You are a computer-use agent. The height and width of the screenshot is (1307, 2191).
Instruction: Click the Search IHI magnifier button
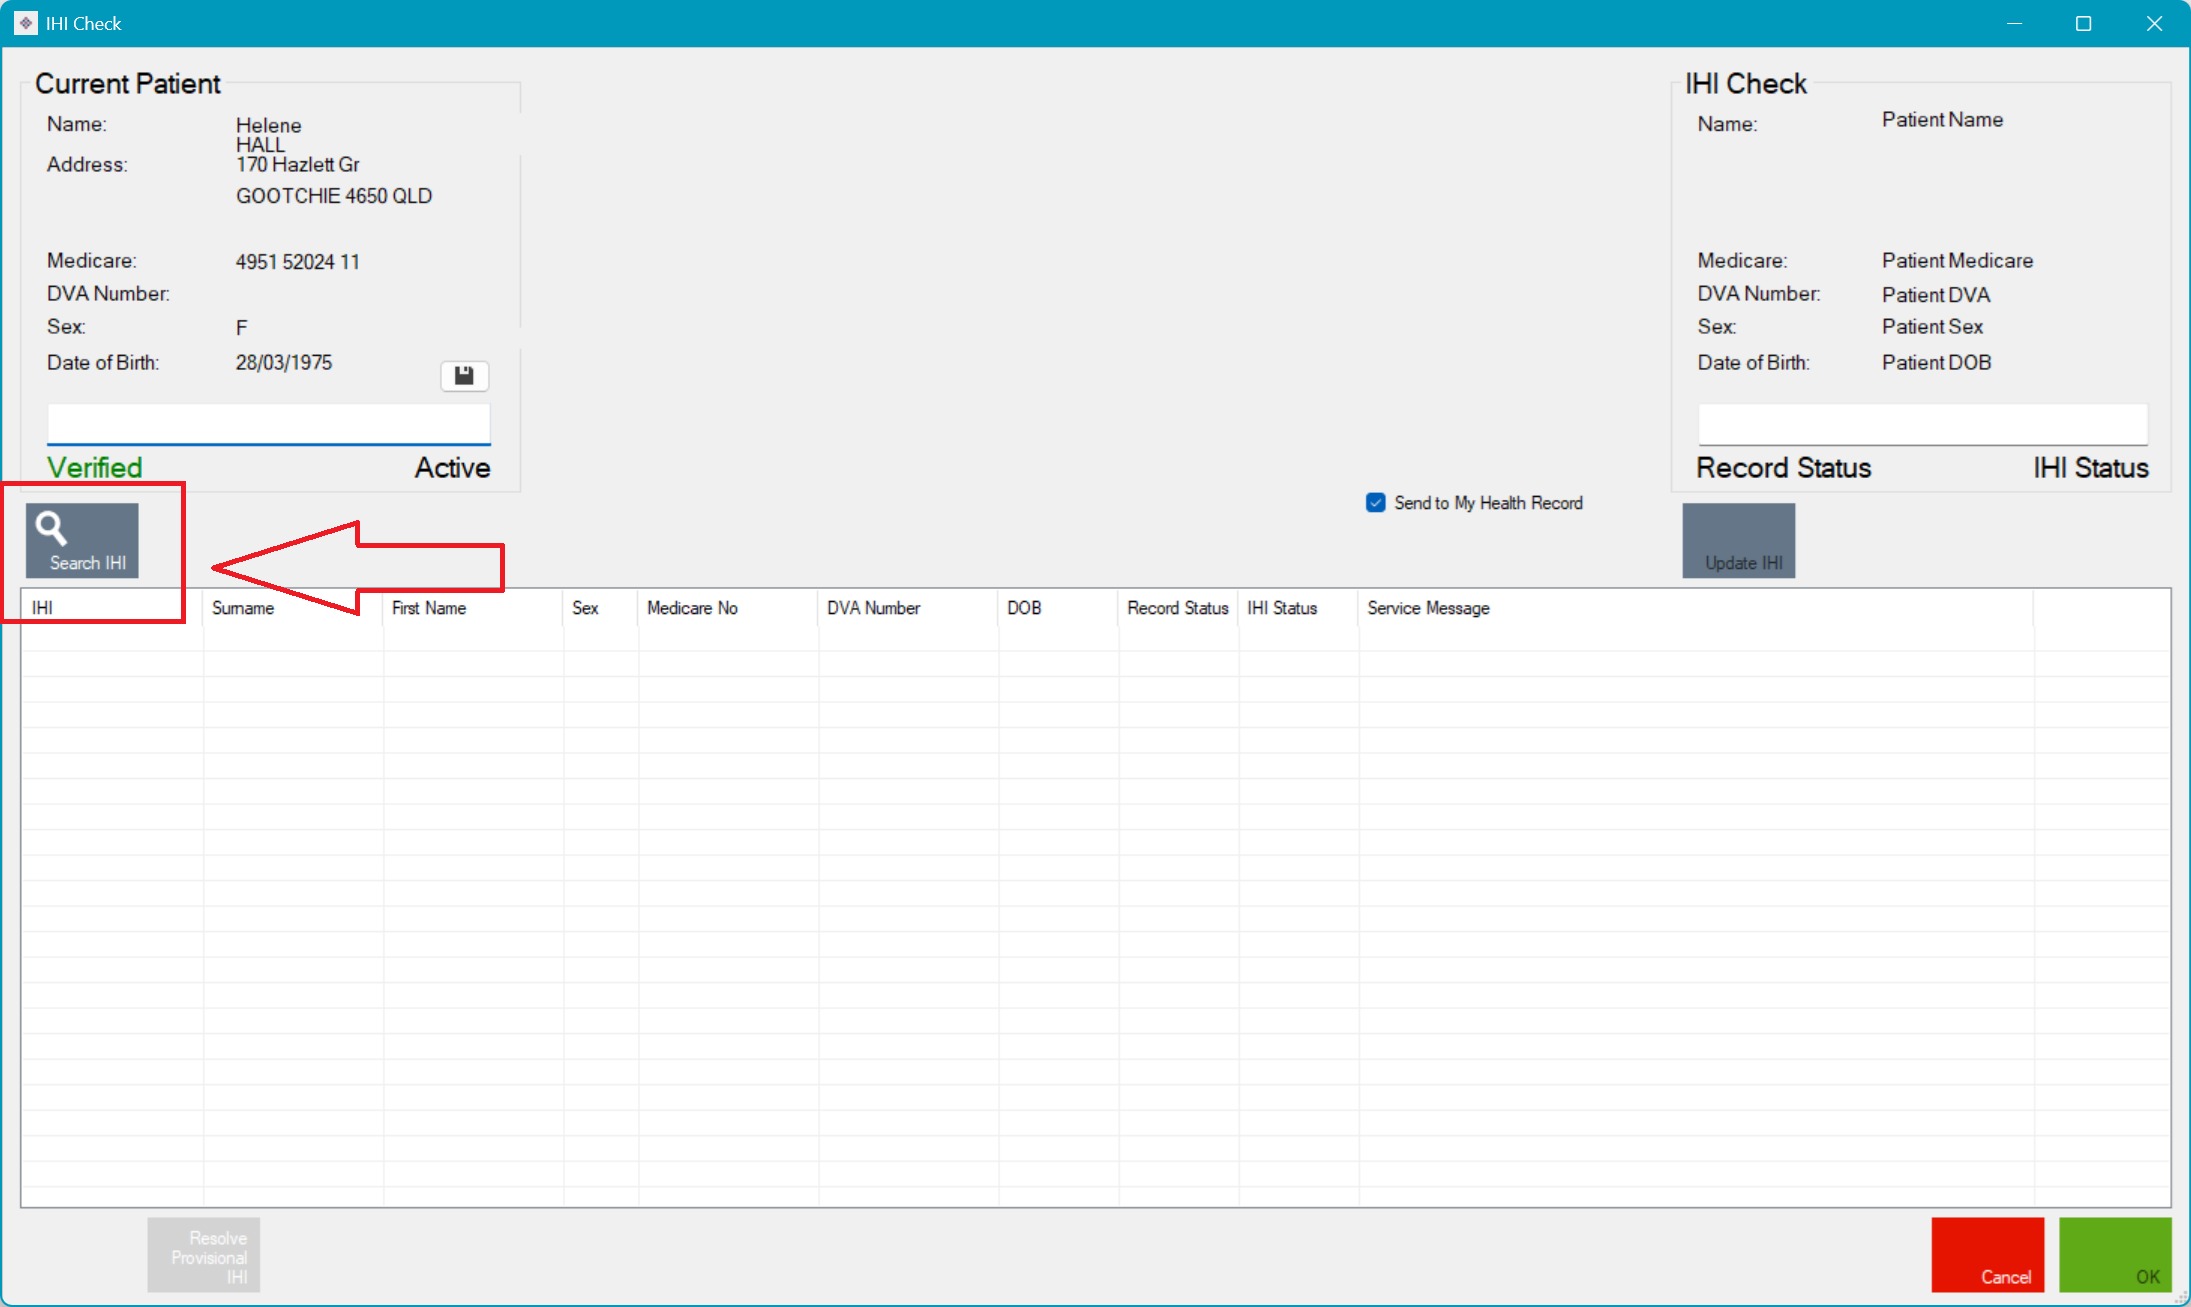tap(82, 540)
